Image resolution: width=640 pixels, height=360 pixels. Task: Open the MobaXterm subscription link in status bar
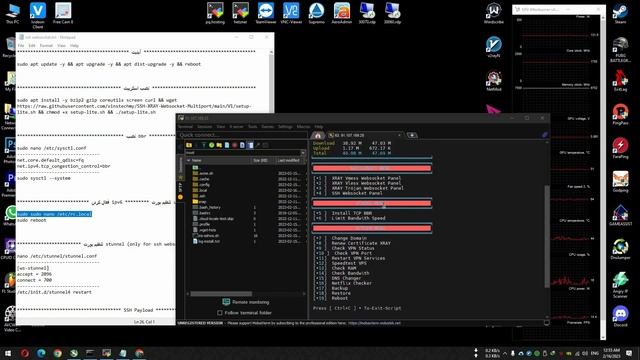tap(374, 323)
